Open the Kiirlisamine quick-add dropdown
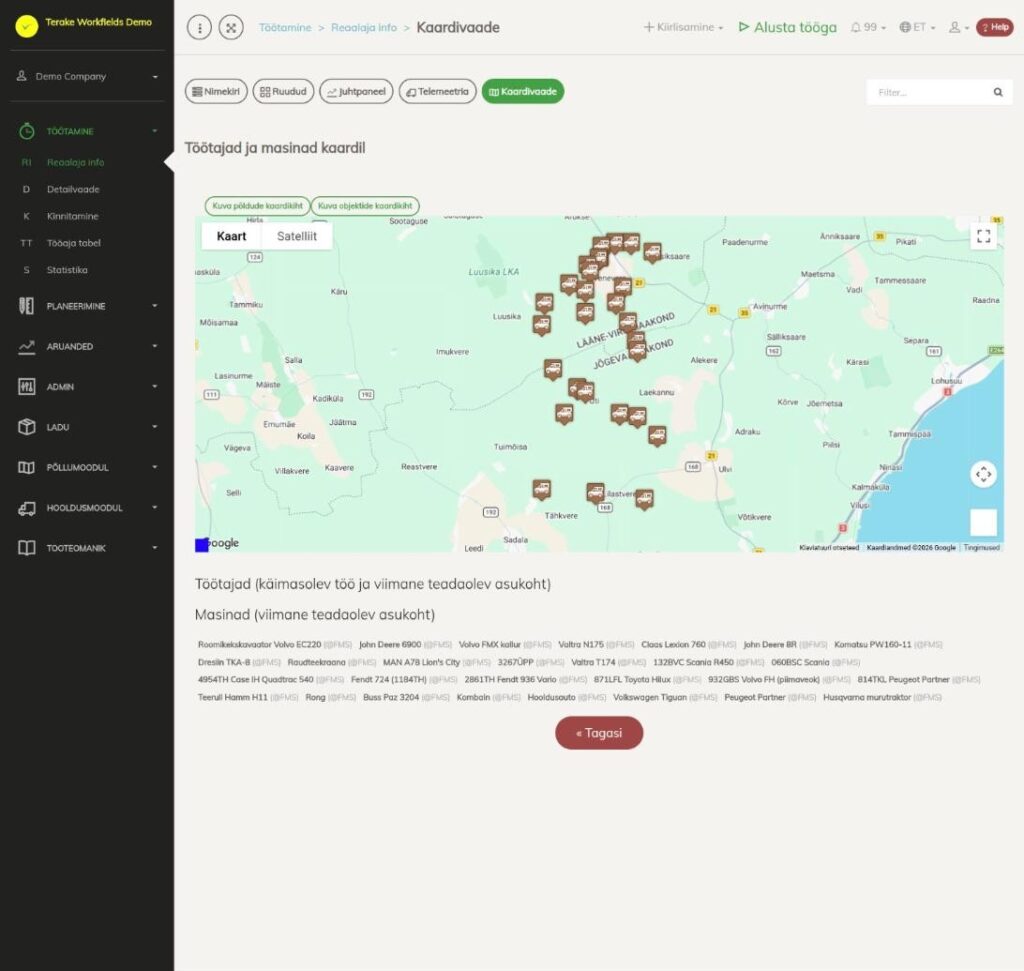Screen dimensions: 1024x971 684,27
